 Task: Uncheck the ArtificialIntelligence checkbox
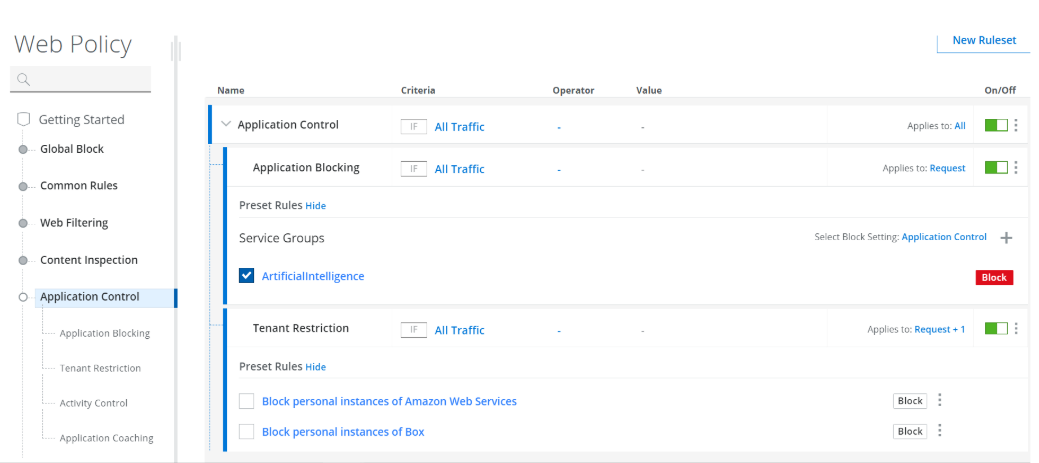coord(246,276)
